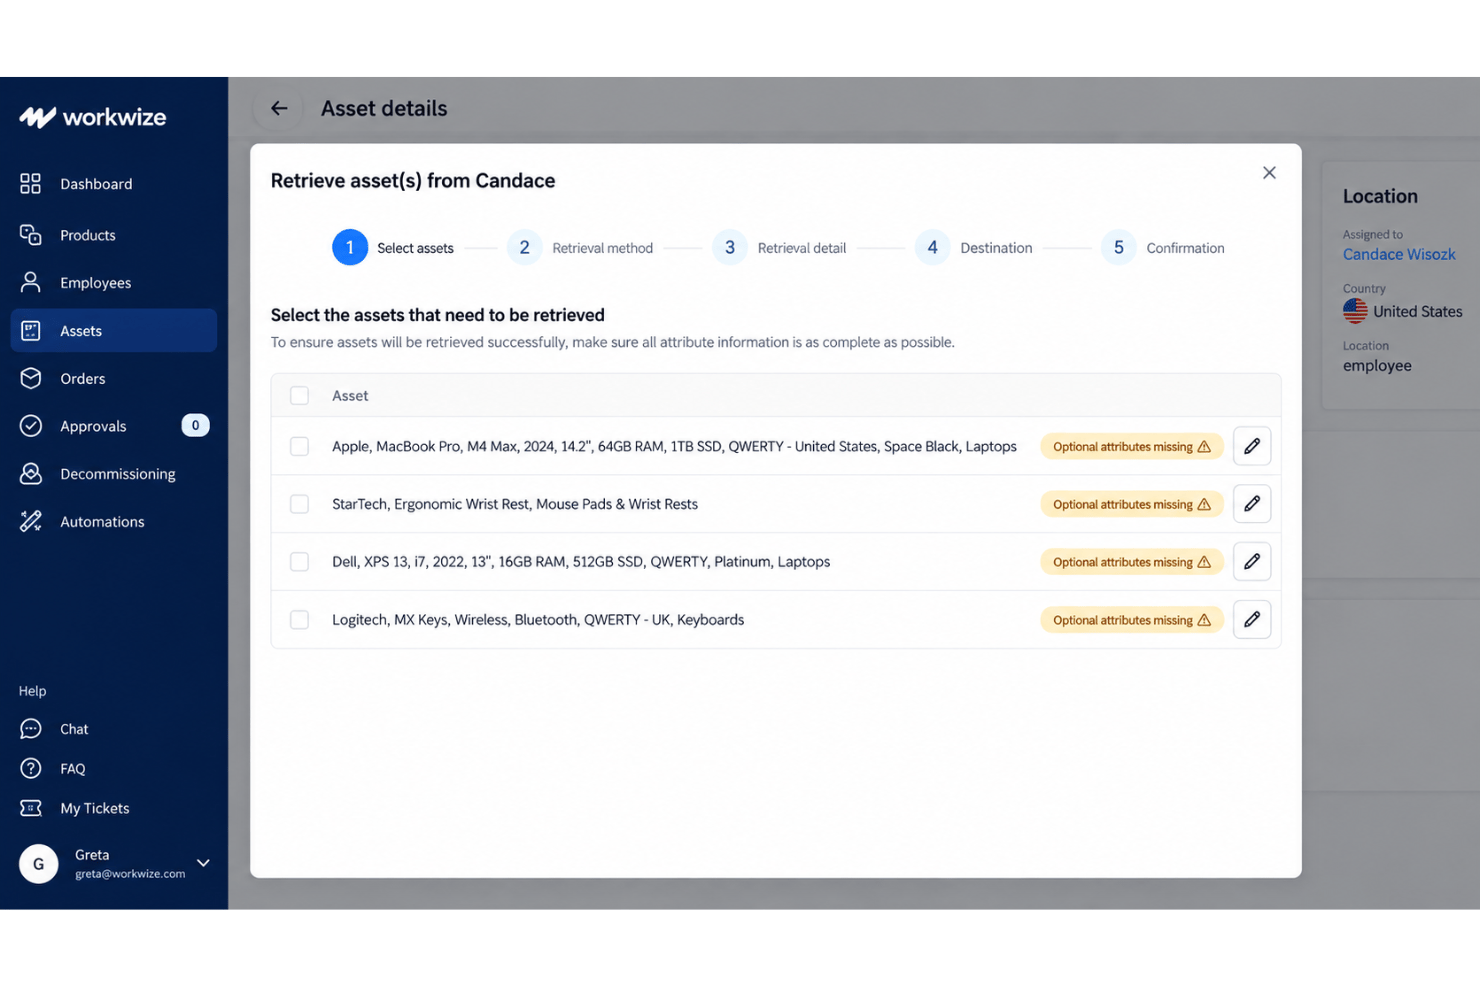Click the Assets icon in sidebar
This screenshot has height=987, width=1480.
click(x=31, y=331)
